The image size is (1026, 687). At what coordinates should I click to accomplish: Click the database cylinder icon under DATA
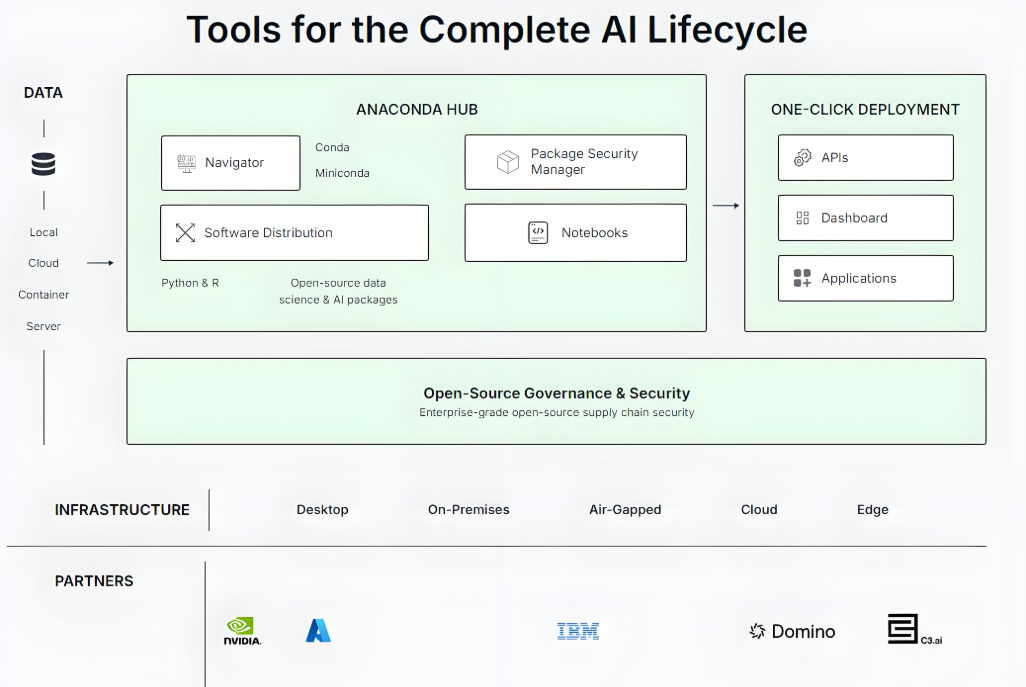point(43,164)
